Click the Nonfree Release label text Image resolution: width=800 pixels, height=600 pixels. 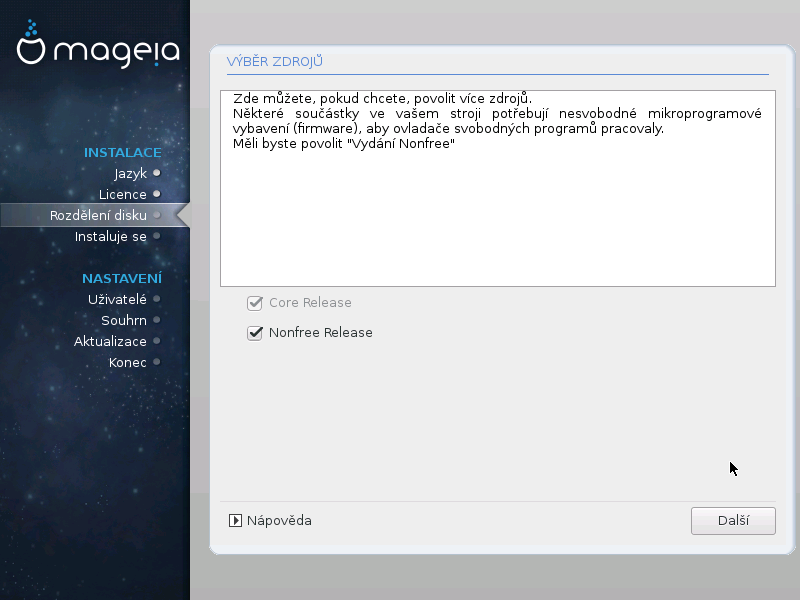click(x=320, y=333)
